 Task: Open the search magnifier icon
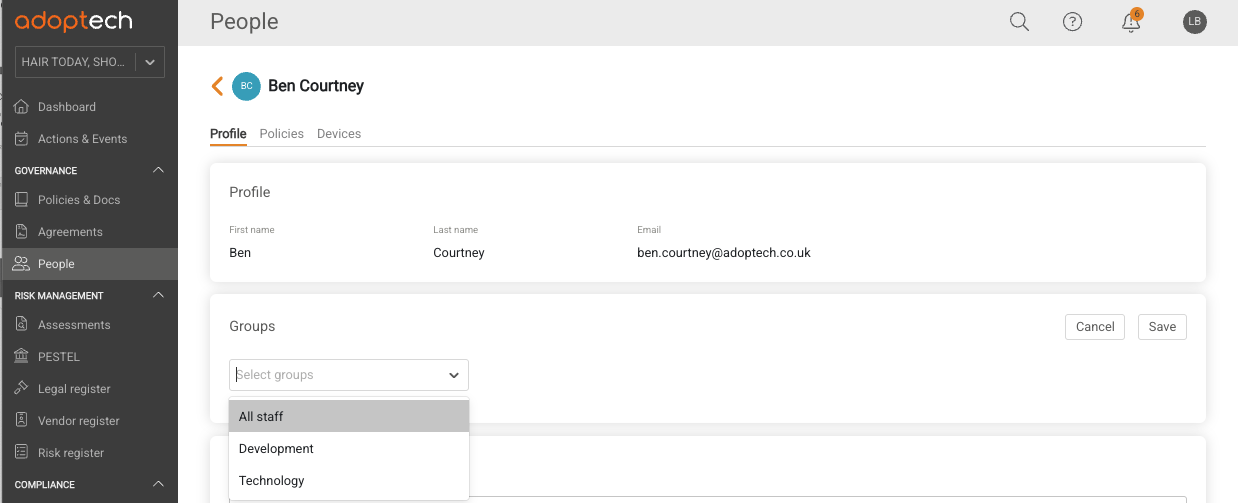tap(1019, 22)
